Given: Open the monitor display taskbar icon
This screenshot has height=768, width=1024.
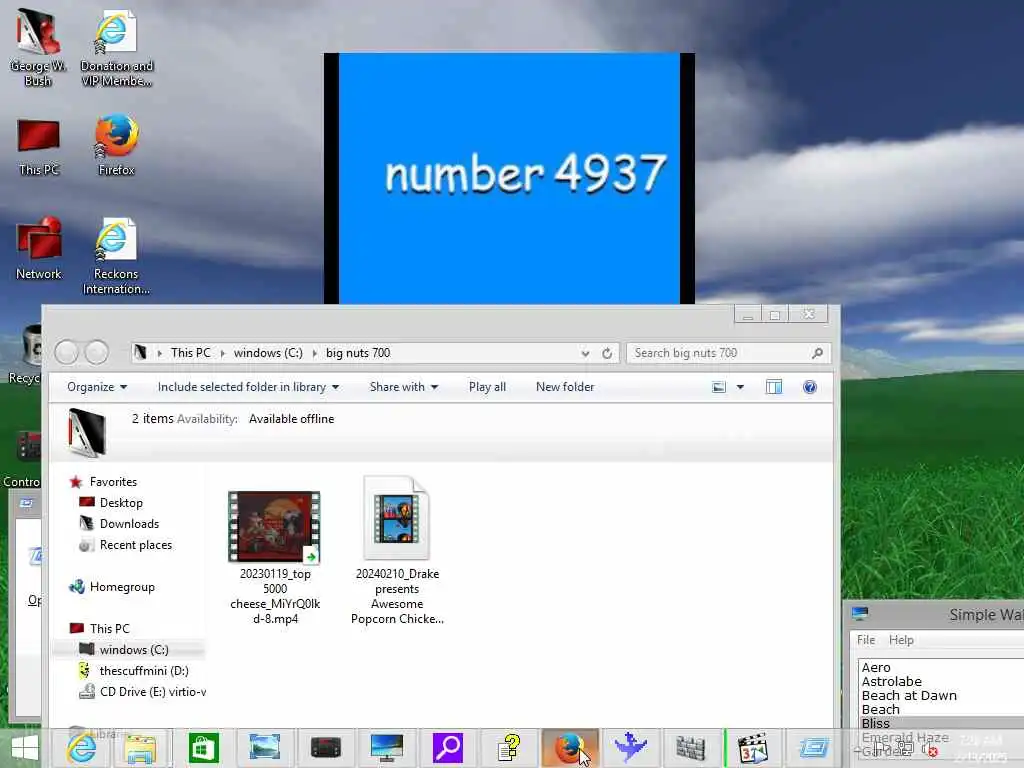Looking at the screenshot, I should [387, 748].
